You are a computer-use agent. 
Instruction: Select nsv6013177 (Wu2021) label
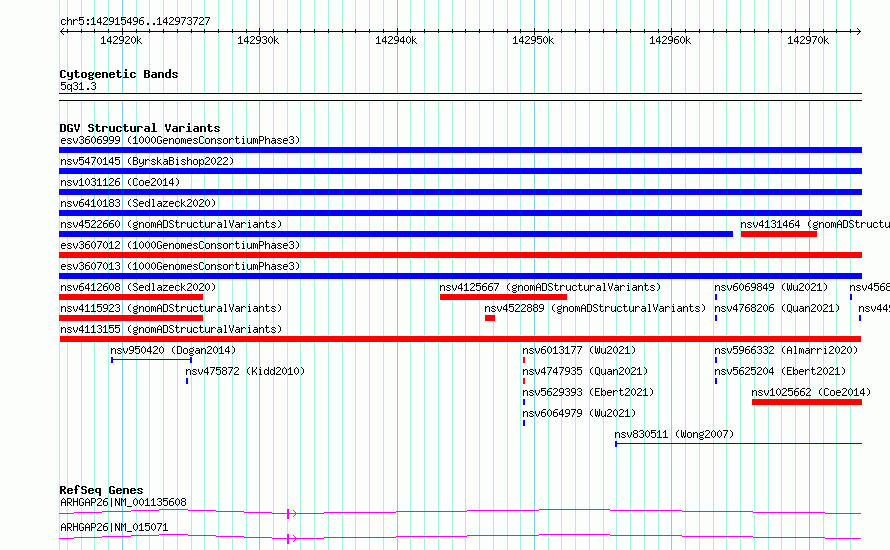coord(579,350)
